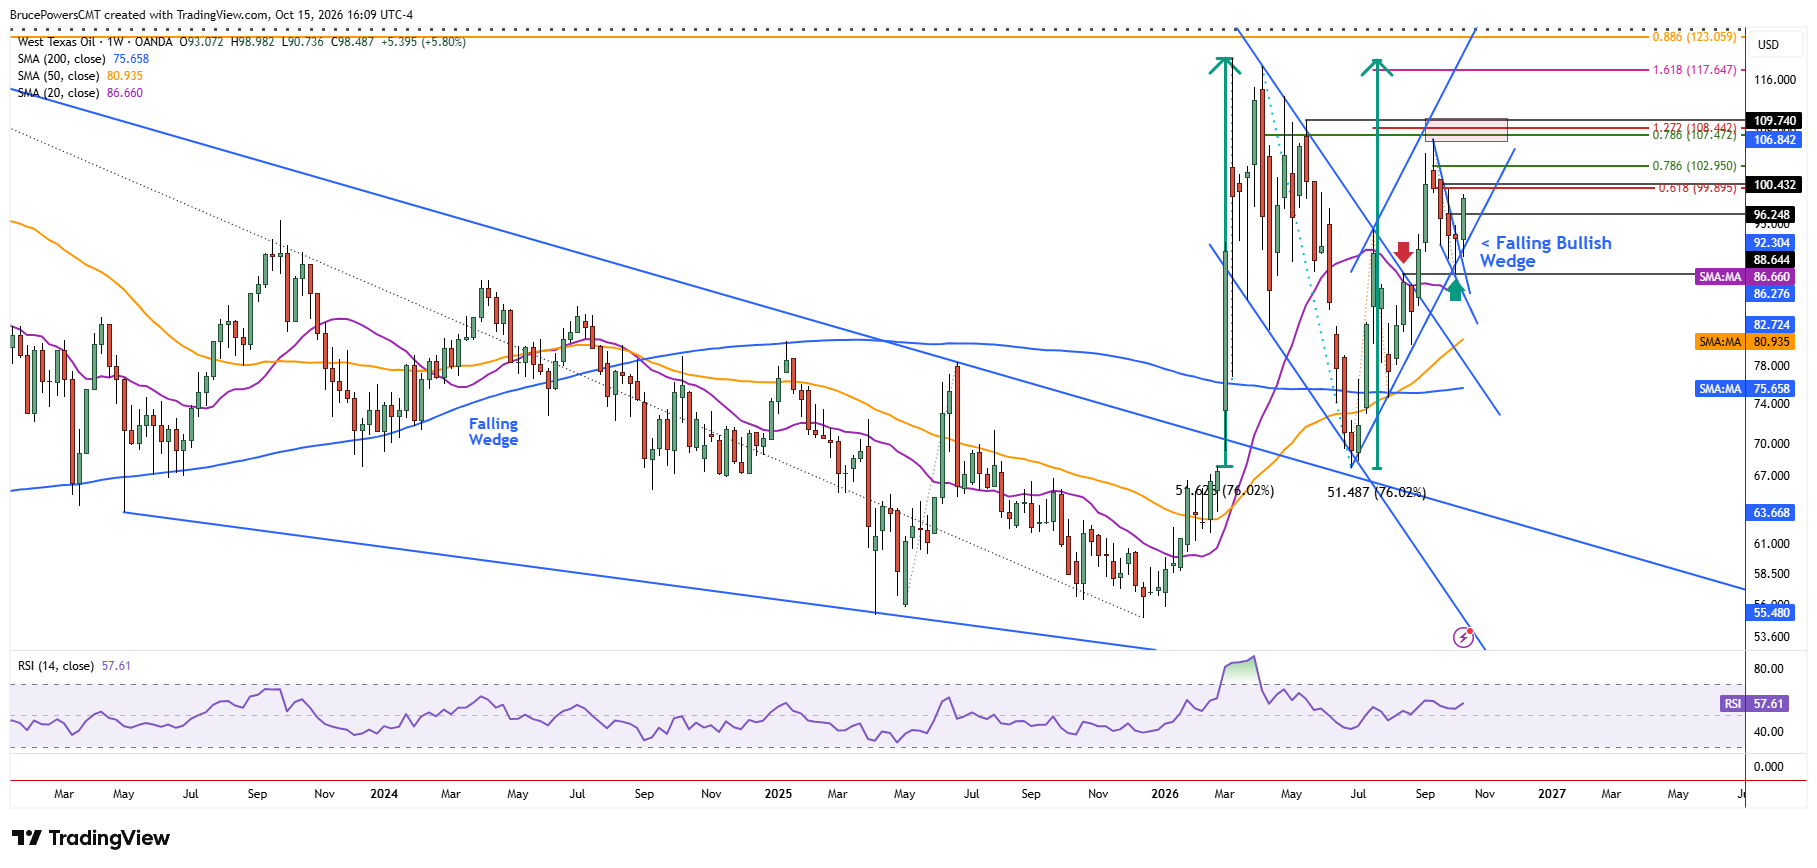
Task: Click the 2024 year label on time axis
Action: pyautogui.click(x=384, y=794)
